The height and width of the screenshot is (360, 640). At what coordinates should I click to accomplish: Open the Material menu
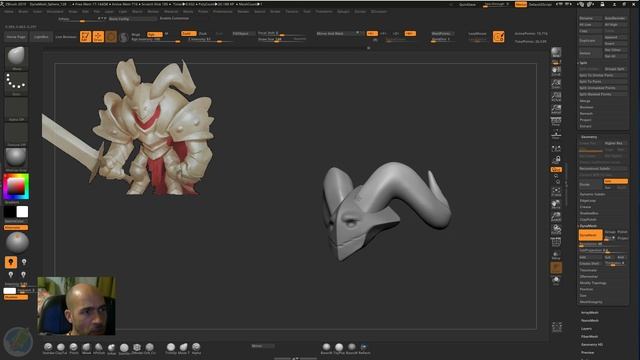tap(171, 12)
